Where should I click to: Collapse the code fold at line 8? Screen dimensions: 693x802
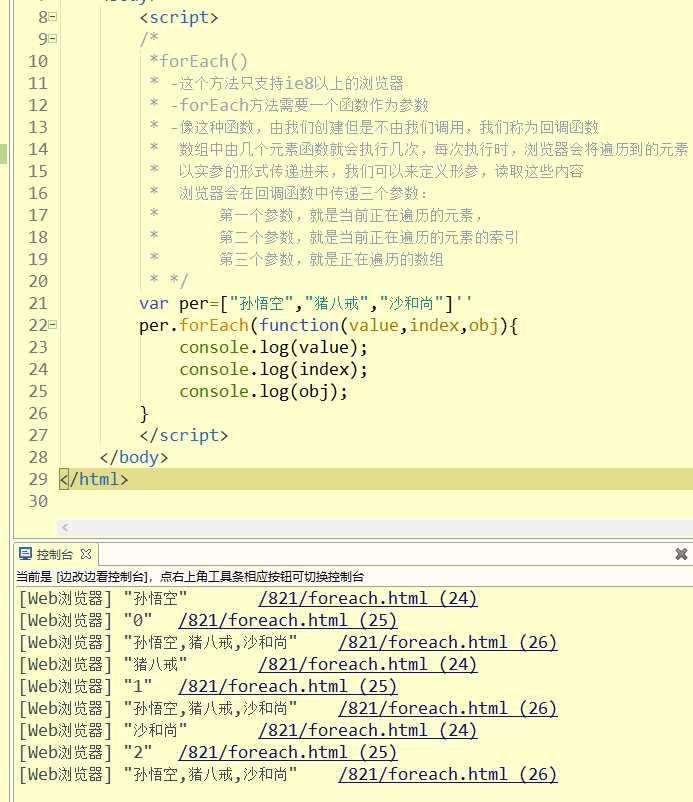pyautogui.click(x=53, y=17)
